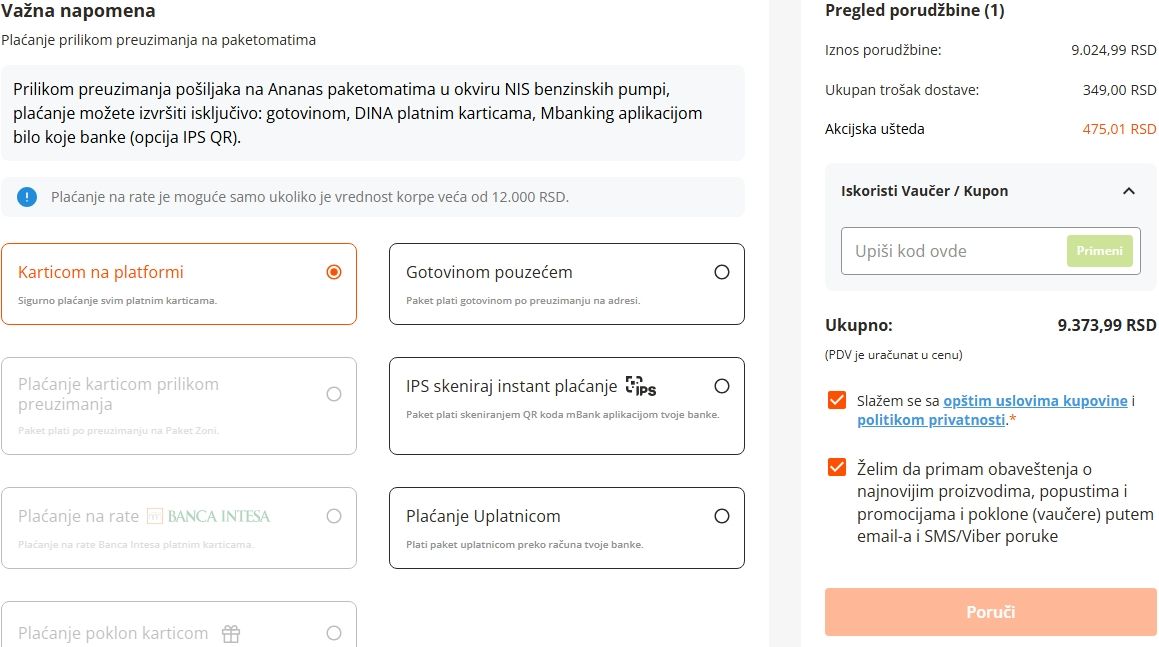Select Plaćanje na rate radio button

[334, 516]
